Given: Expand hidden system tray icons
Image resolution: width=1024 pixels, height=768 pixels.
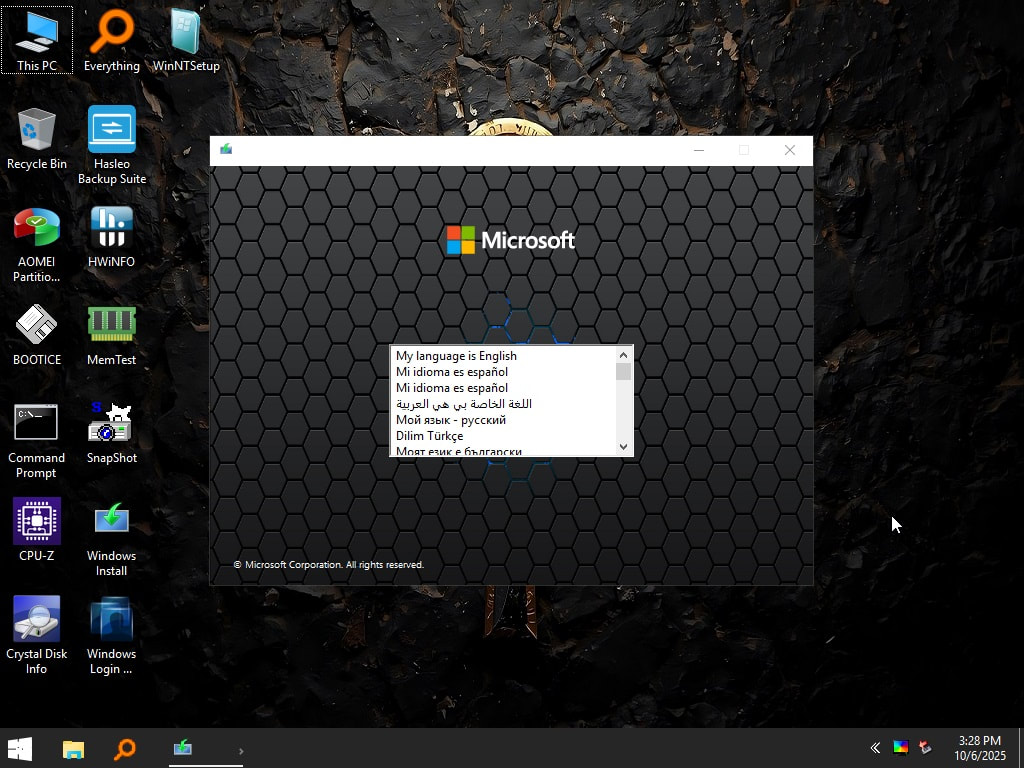Looking at the screenshot, I should [x=875, y=748].
